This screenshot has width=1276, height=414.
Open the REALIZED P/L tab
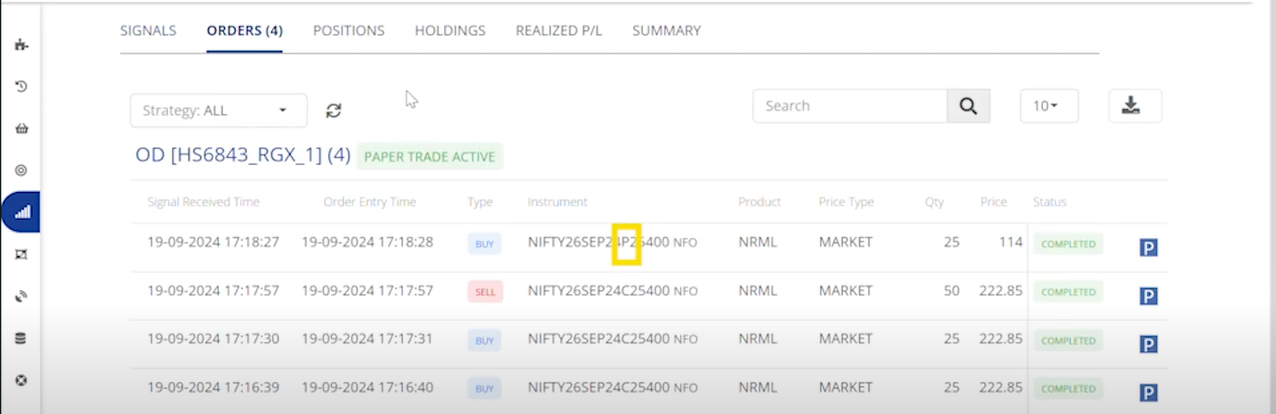[x=558, y=31]
